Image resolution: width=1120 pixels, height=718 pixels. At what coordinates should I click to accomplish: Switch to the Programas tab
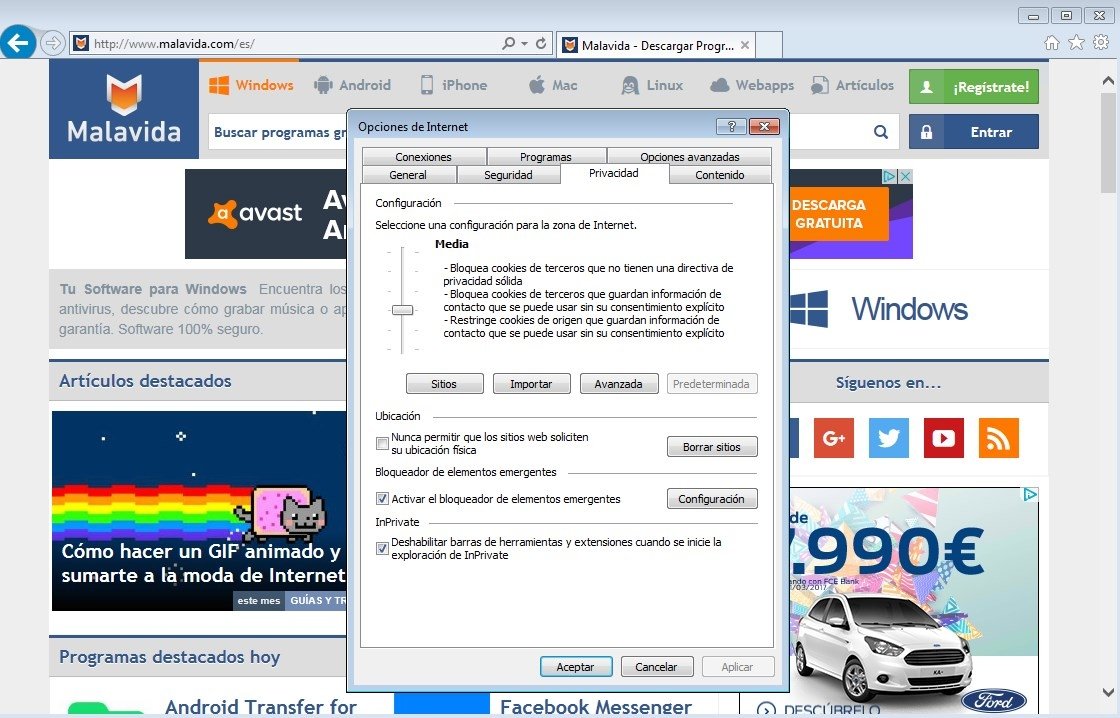point(546,156)
